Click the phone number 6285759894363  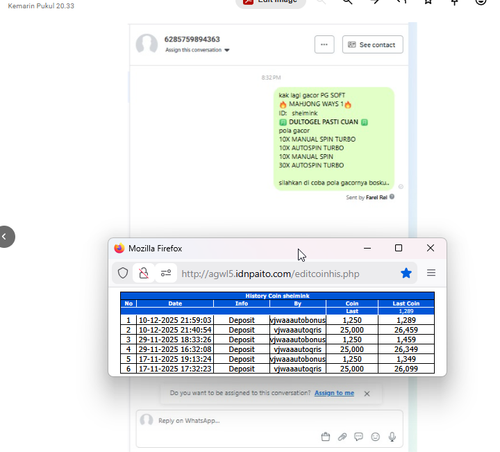click(x=192, y=39)
